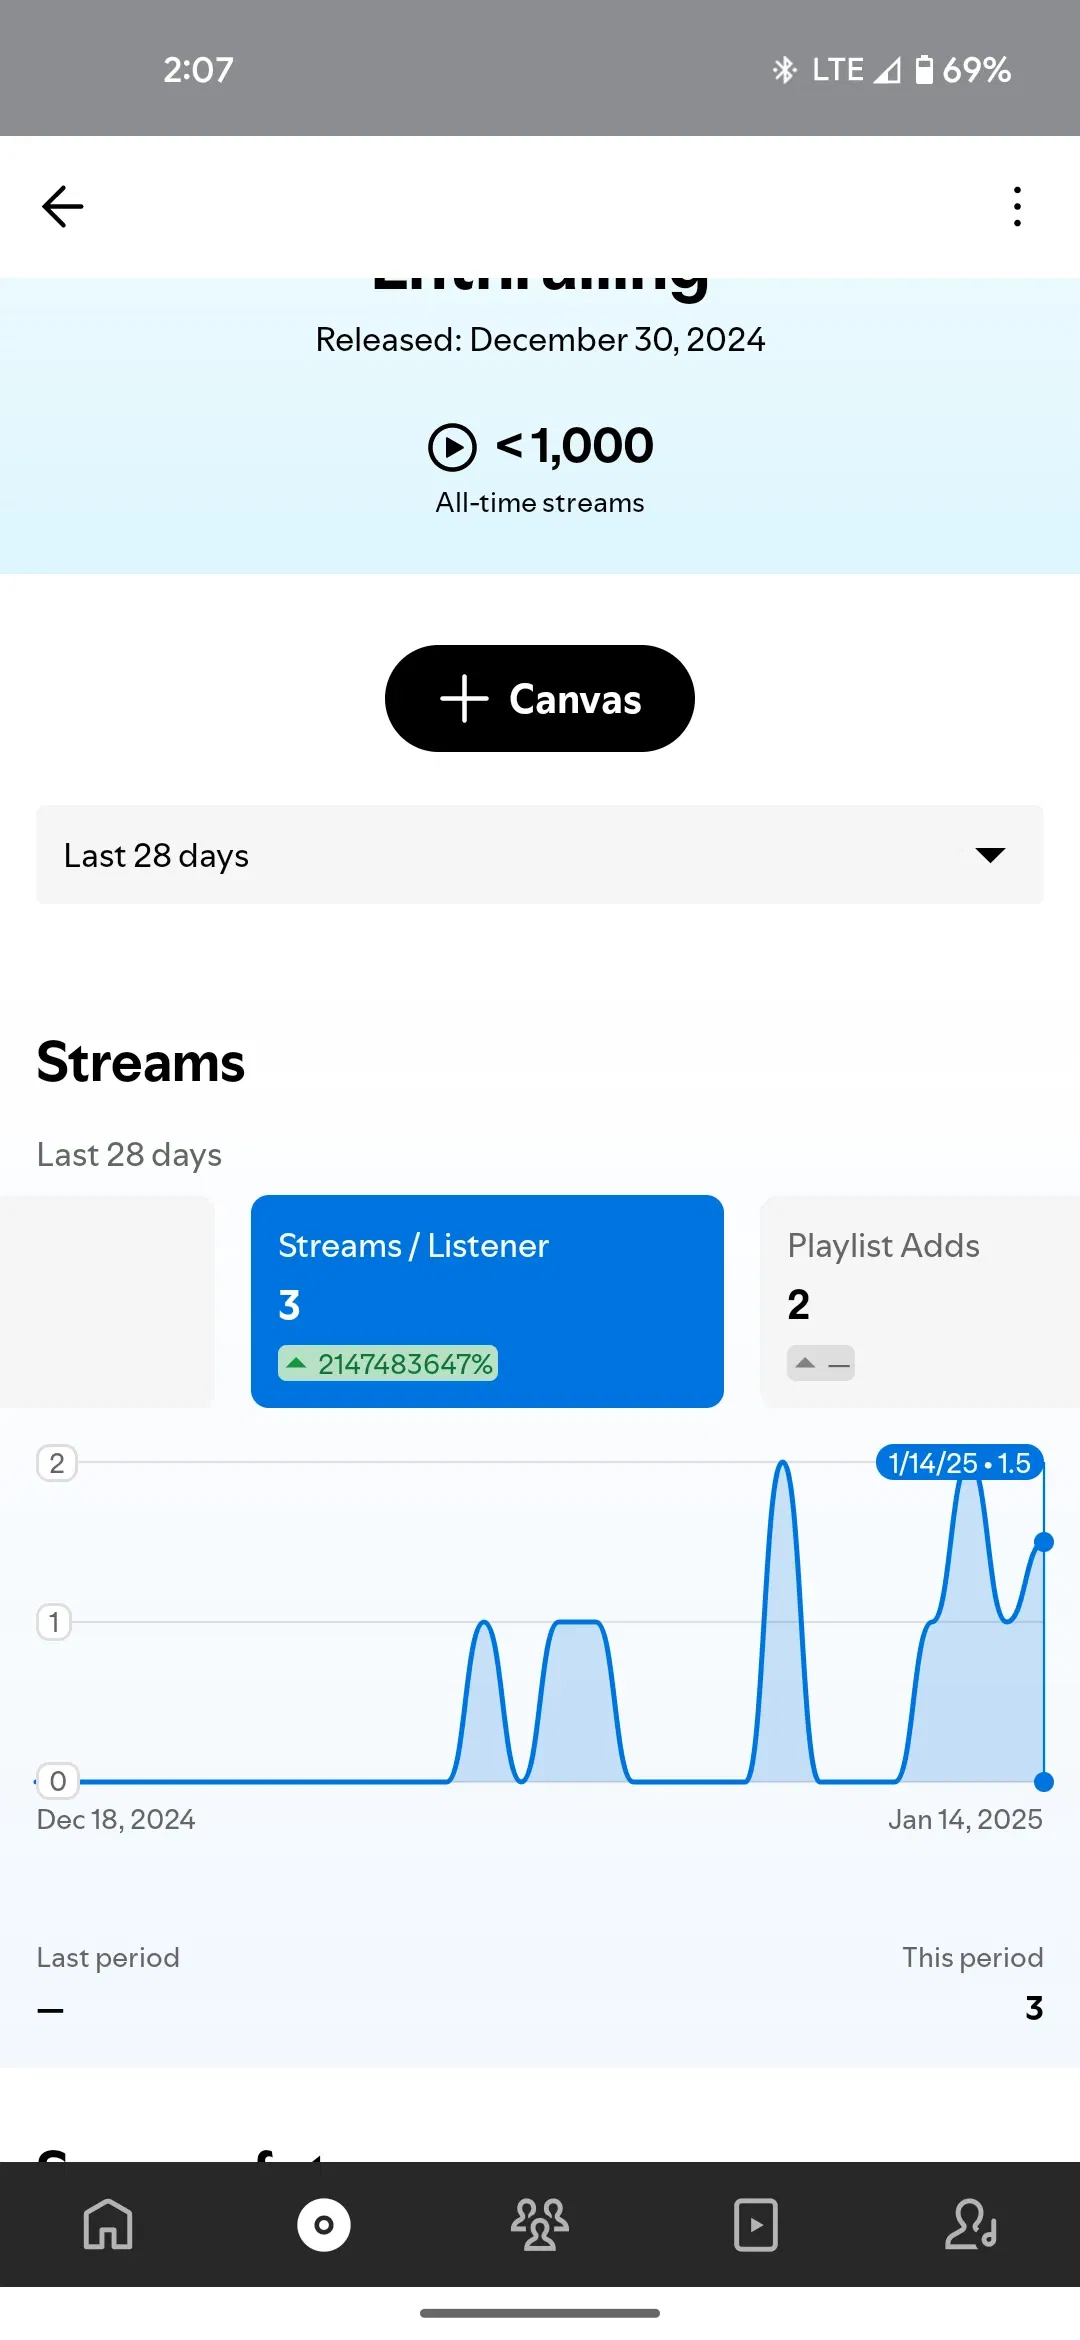Tap the all-time streams play icon
The width and height of the screenshot is (1080, 2340).
pos(452,447)
